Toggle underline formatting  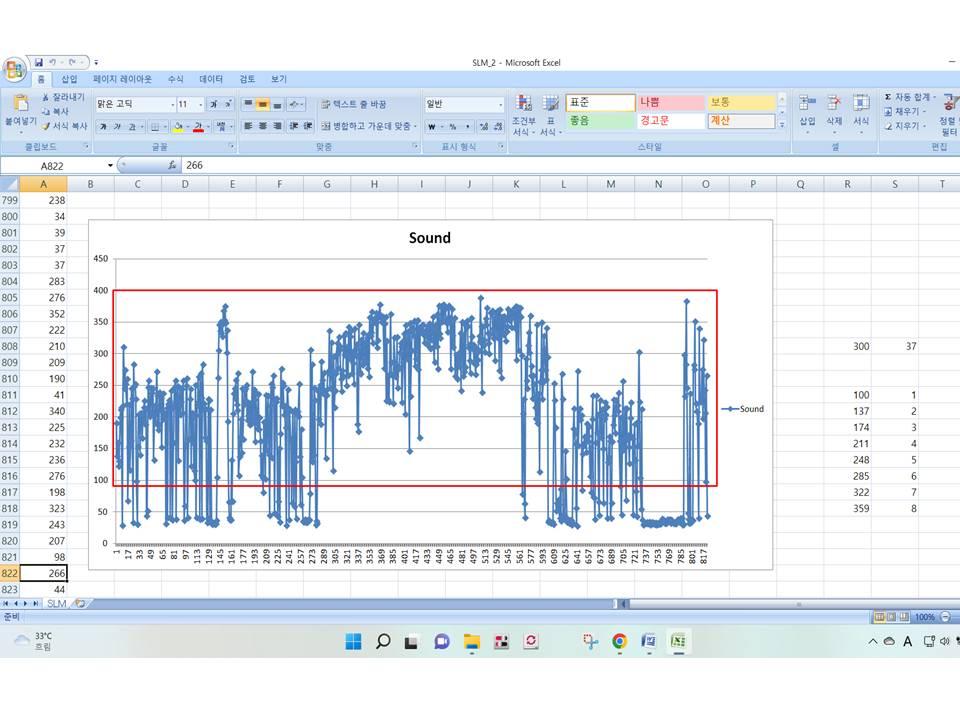(131, 127)
